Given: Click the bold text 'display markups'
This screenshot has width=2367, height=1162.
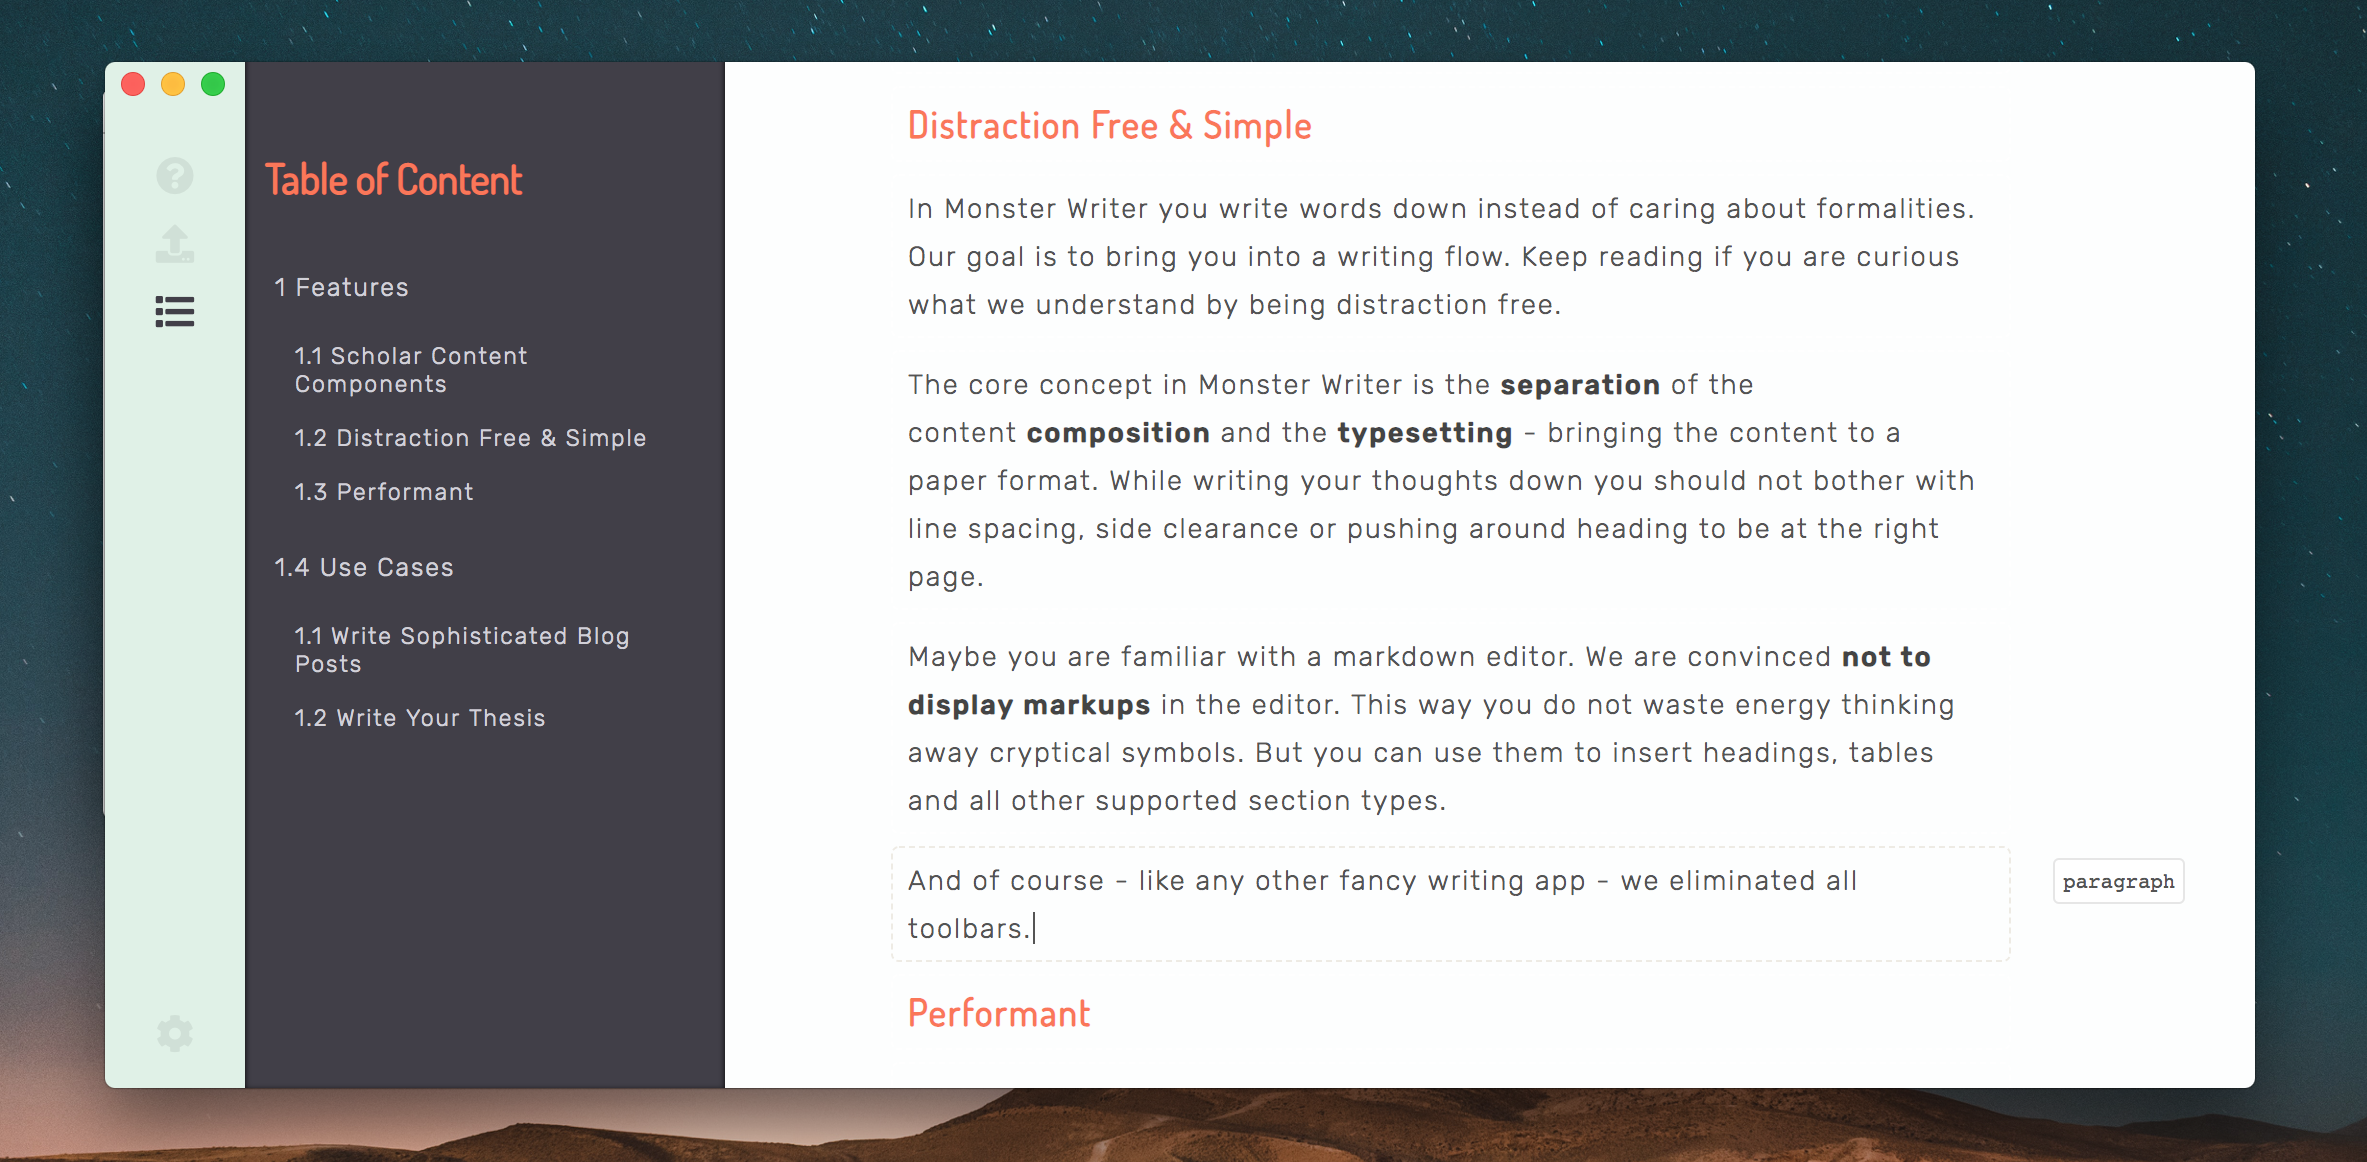Looking at the screenshot, I should pyautogui.click(x=1029, y=705).
